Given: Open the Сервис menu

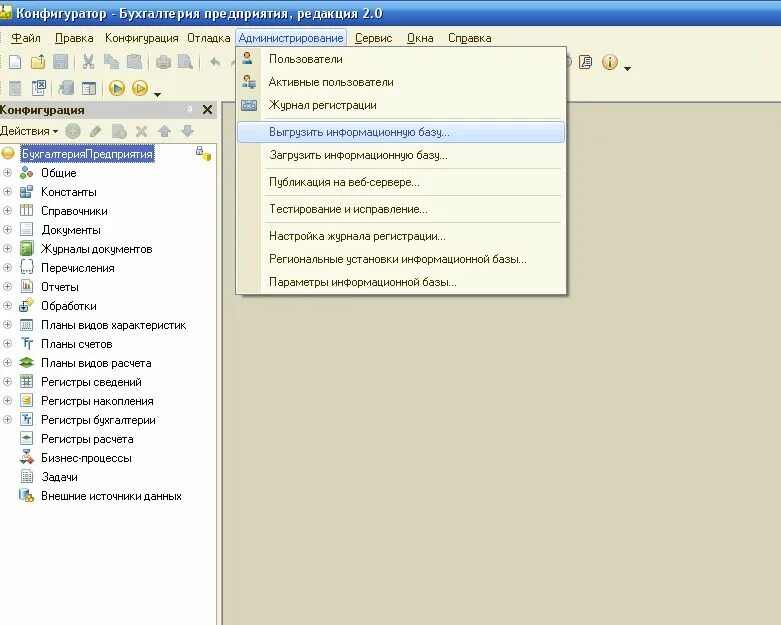Looking at the screenshot, I should (x=374, y=38).
